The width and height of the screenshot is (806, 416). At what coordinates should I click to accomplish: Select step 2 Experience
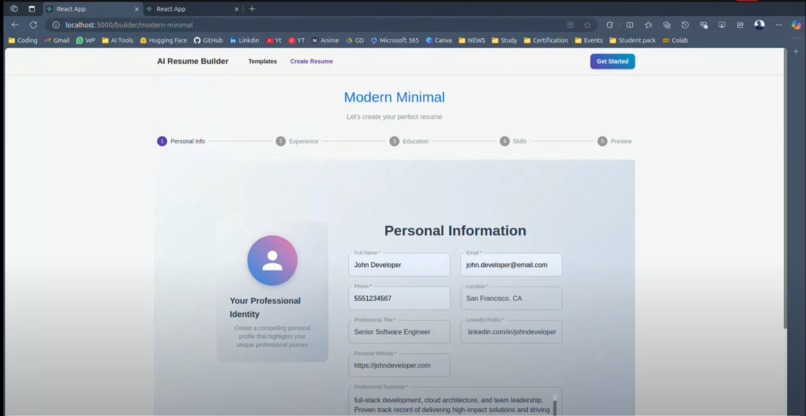coord(297,141)
